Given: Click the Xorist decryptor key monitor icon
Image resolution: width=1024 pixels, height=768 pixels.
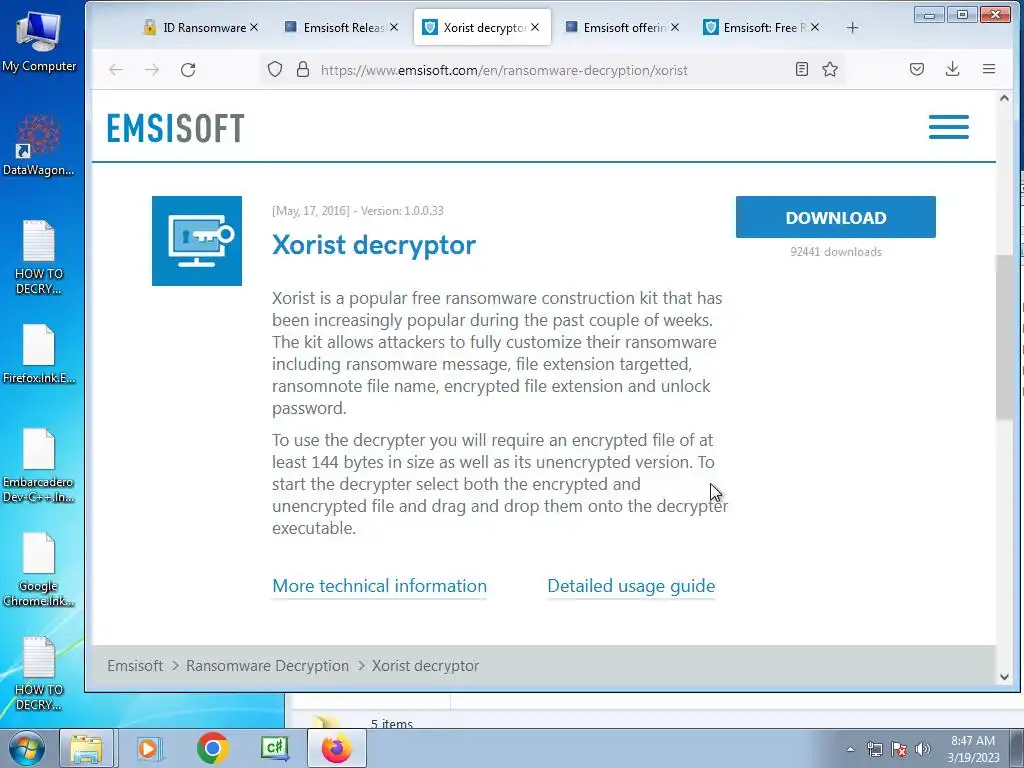Looking at the screenshot, I should point(197,241).
